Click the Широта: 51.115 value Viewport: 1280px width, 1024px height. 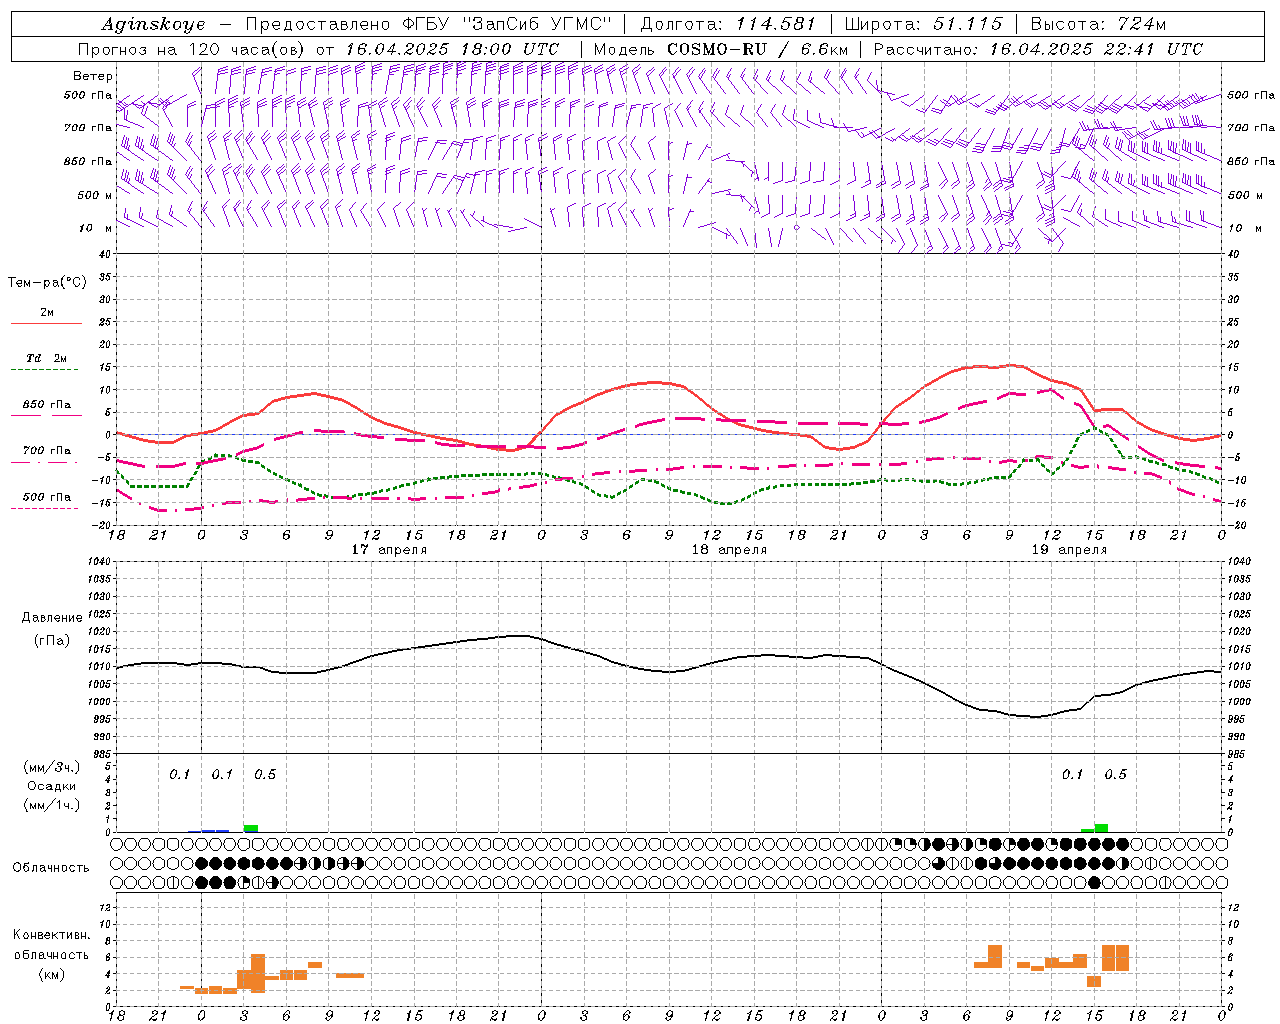click(x=923, y=24)
